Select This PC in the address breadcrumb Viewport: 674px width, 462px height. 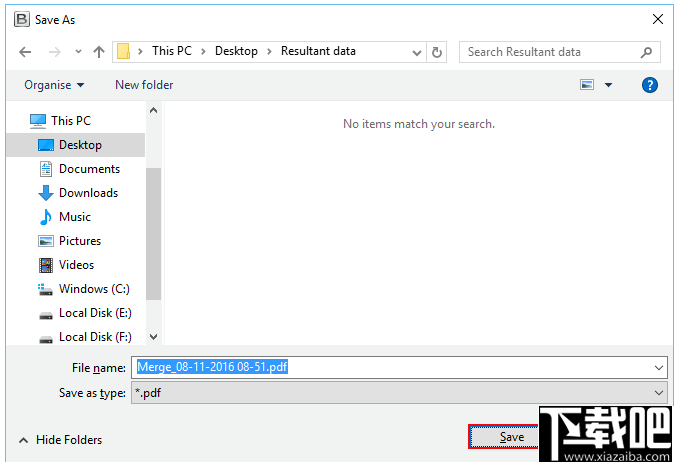[x=172, y=51]
